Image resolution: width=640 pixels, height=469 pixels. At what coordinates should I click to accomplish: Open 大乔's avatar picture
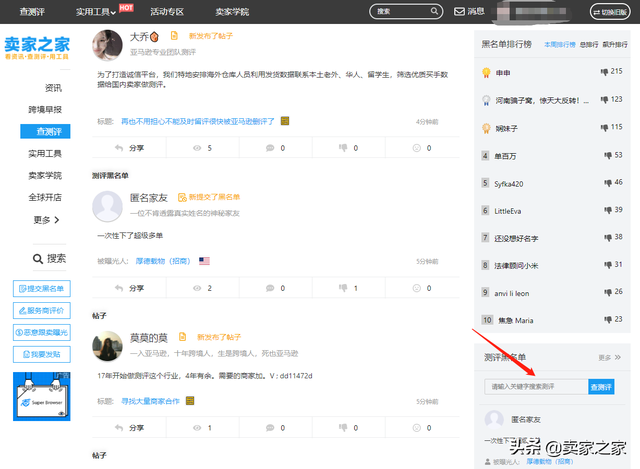[107, 45]
